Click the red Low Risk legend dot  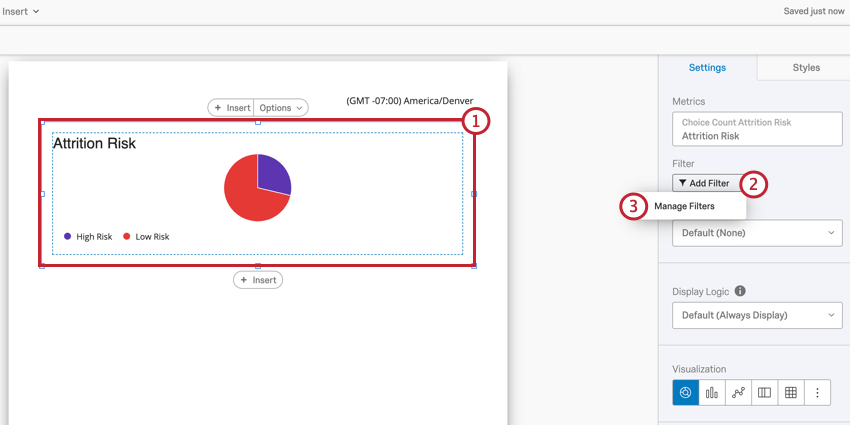[127, 236]
